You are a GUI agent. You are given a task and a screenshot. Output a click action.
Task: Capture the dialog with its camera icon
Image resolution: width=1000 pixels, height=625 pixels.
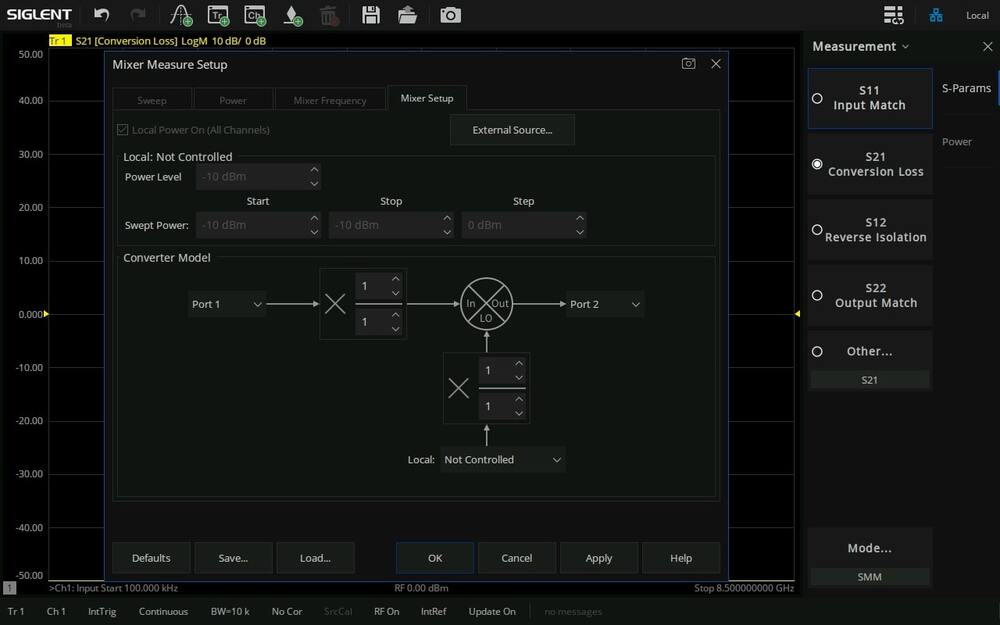click(x=688, y=64)
